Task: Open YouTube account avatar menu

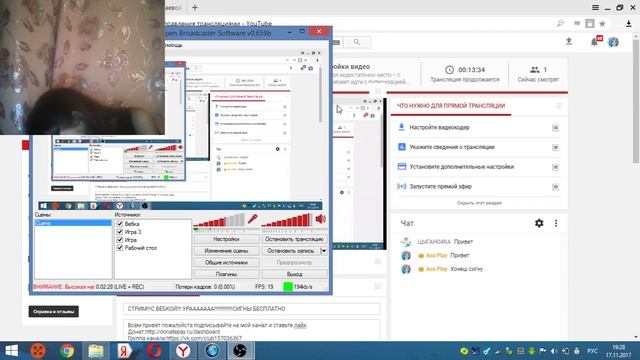Action: click(613, 42)
